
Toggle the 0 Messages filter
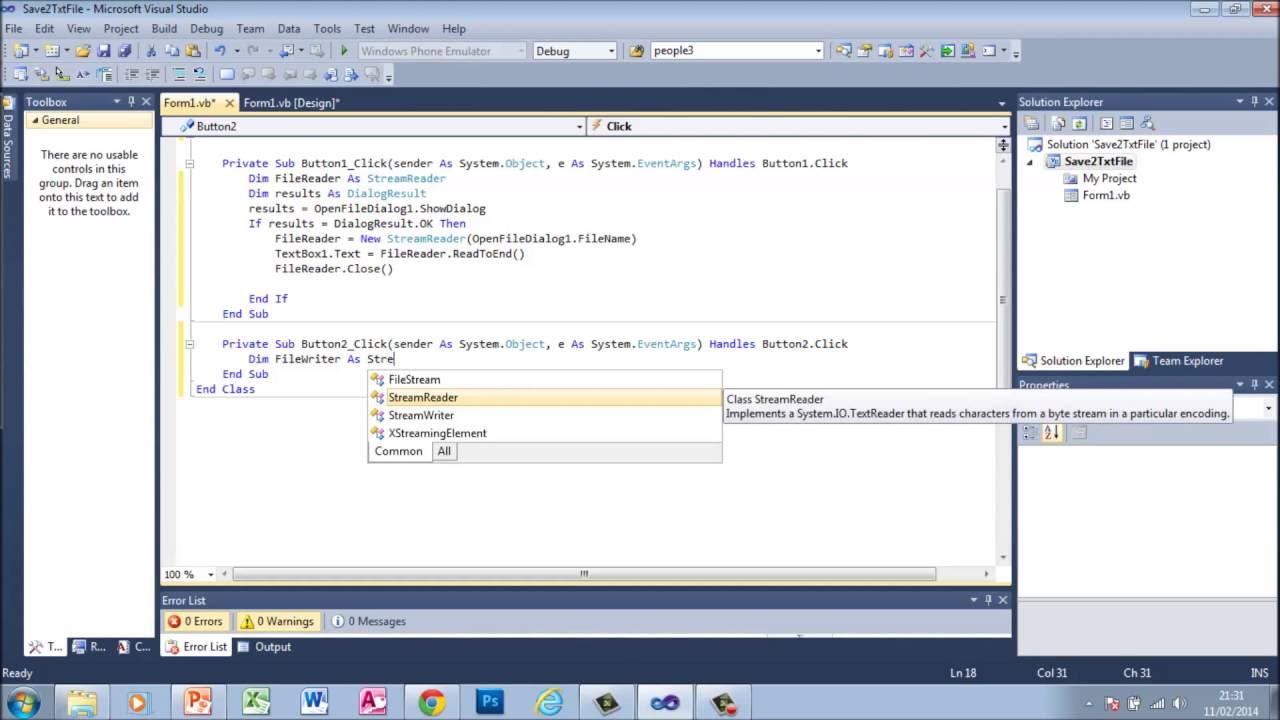point(368,621)
